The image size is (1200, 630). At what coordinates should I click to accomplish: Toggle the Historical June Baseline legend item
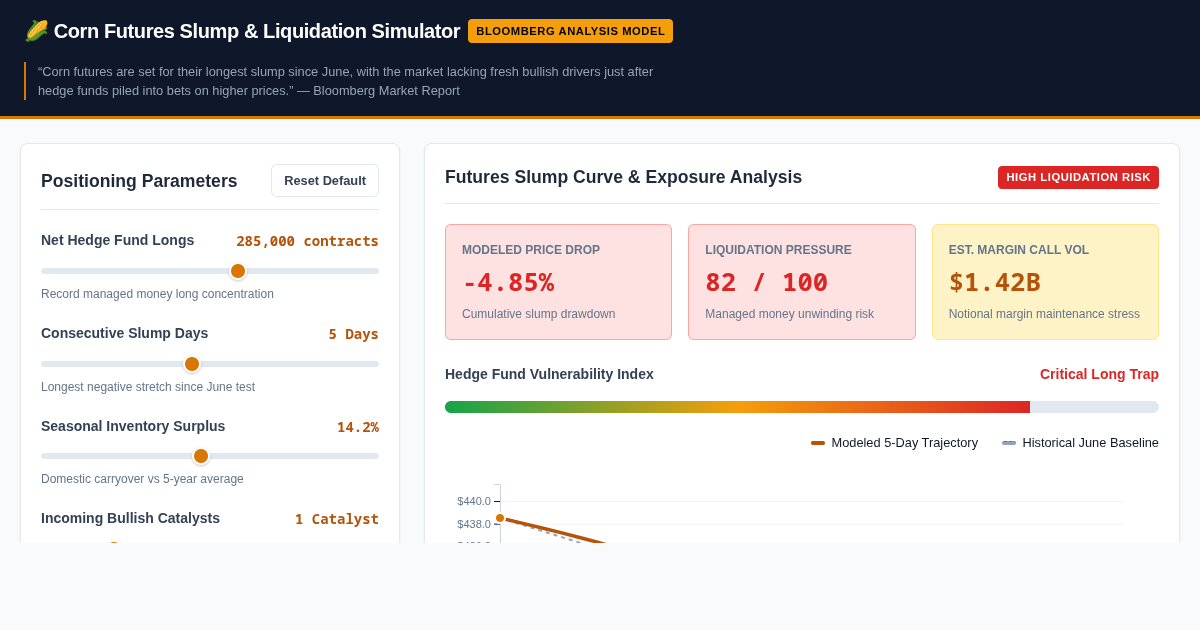(x=1080, y=442)
